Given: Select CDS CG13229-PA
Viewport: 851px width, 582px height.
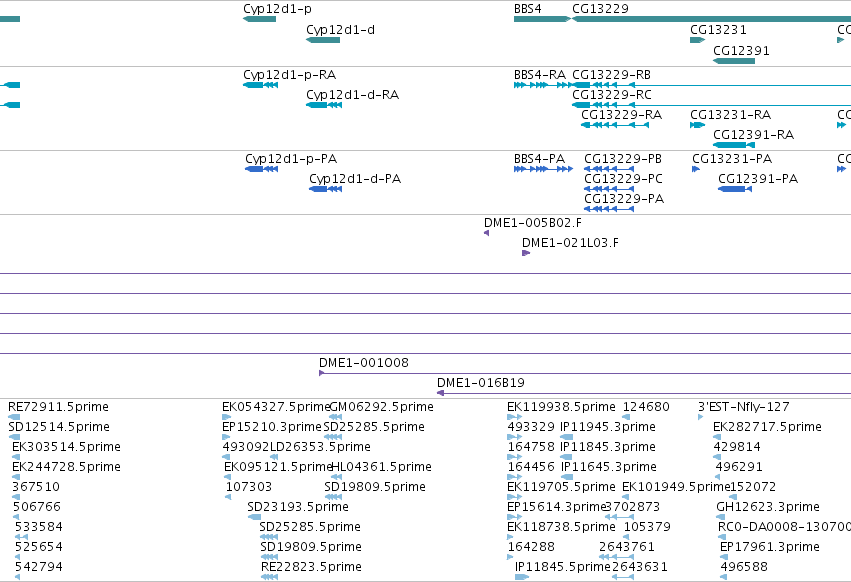Looking at the screenshot, I should (x=609, y=209).
